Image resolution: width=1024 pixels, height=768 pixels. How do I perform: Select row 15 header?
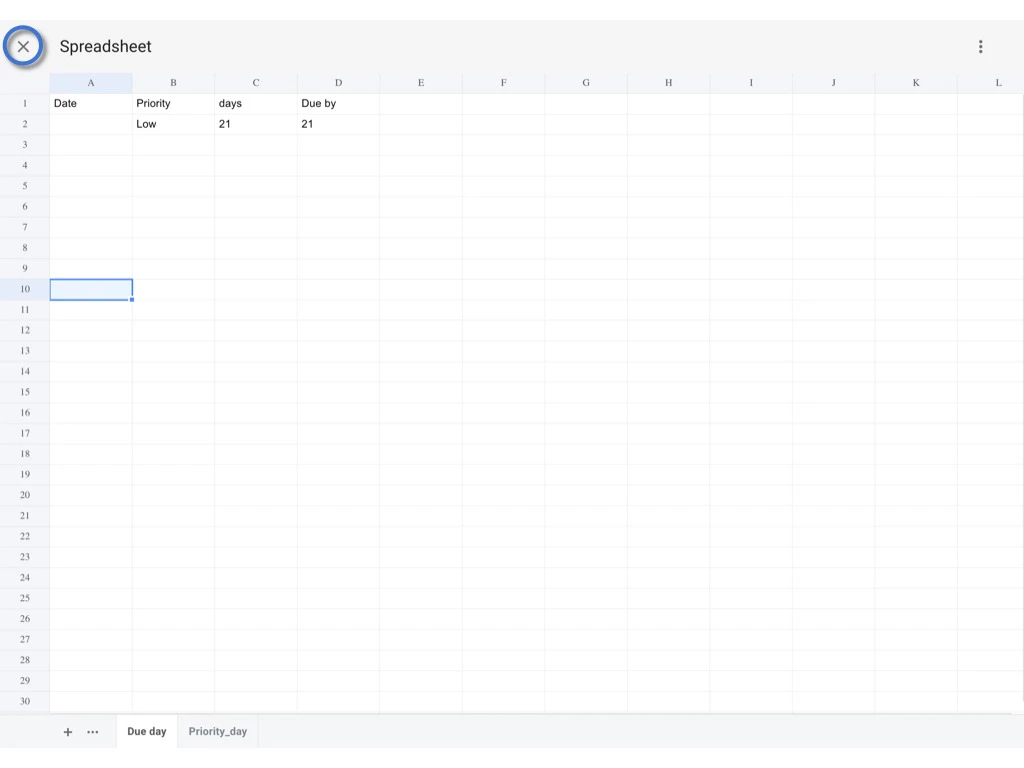pyautogui.click(x=25, y=392)
